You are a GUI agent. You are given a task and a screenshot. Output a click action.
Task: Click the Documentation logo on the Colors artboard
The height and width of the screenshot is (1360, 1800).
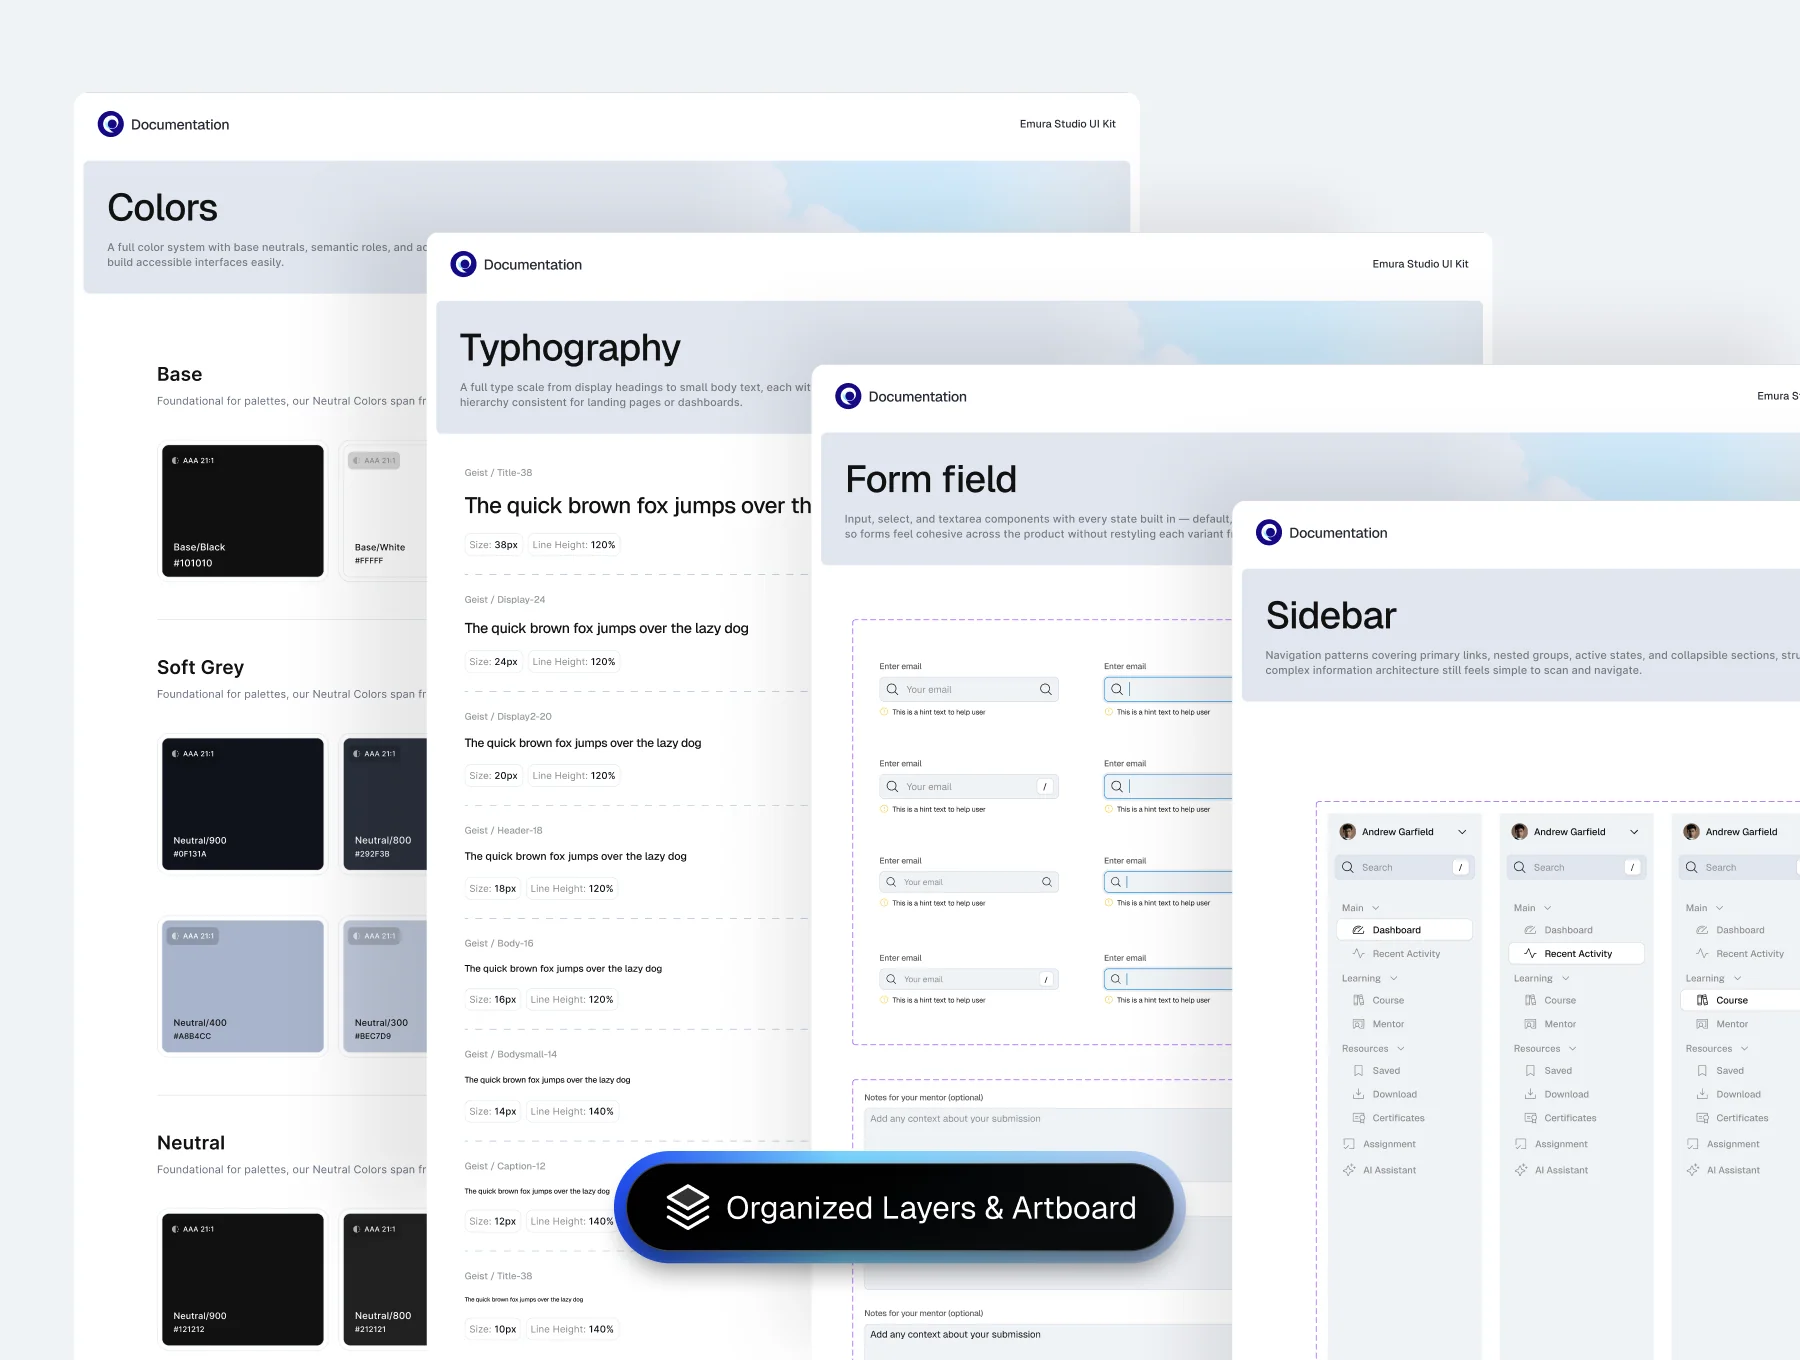(x=110, y=124)
